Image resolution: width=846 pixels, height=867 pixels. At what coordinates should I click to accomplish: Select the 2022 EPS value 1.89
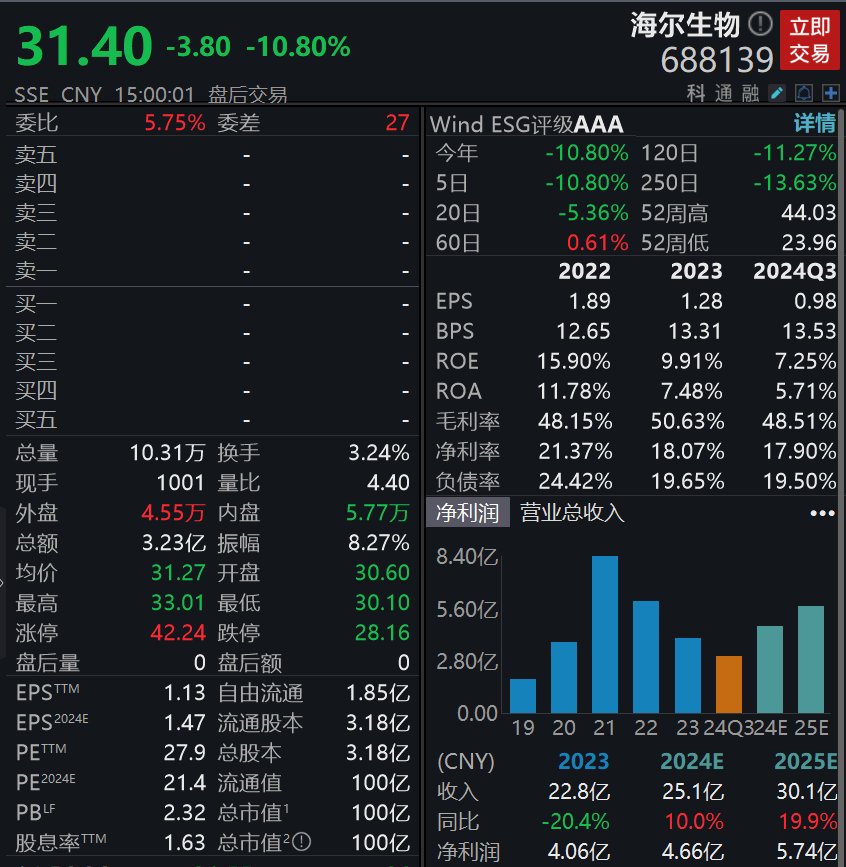coord(590,301)
